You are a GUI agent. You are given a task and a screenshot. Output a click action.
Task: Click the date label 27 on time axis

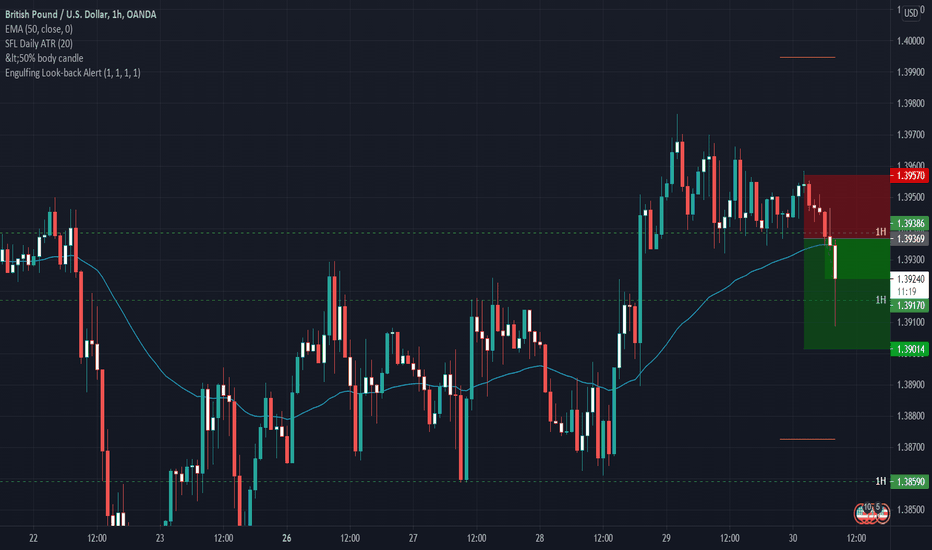point(413,538)
